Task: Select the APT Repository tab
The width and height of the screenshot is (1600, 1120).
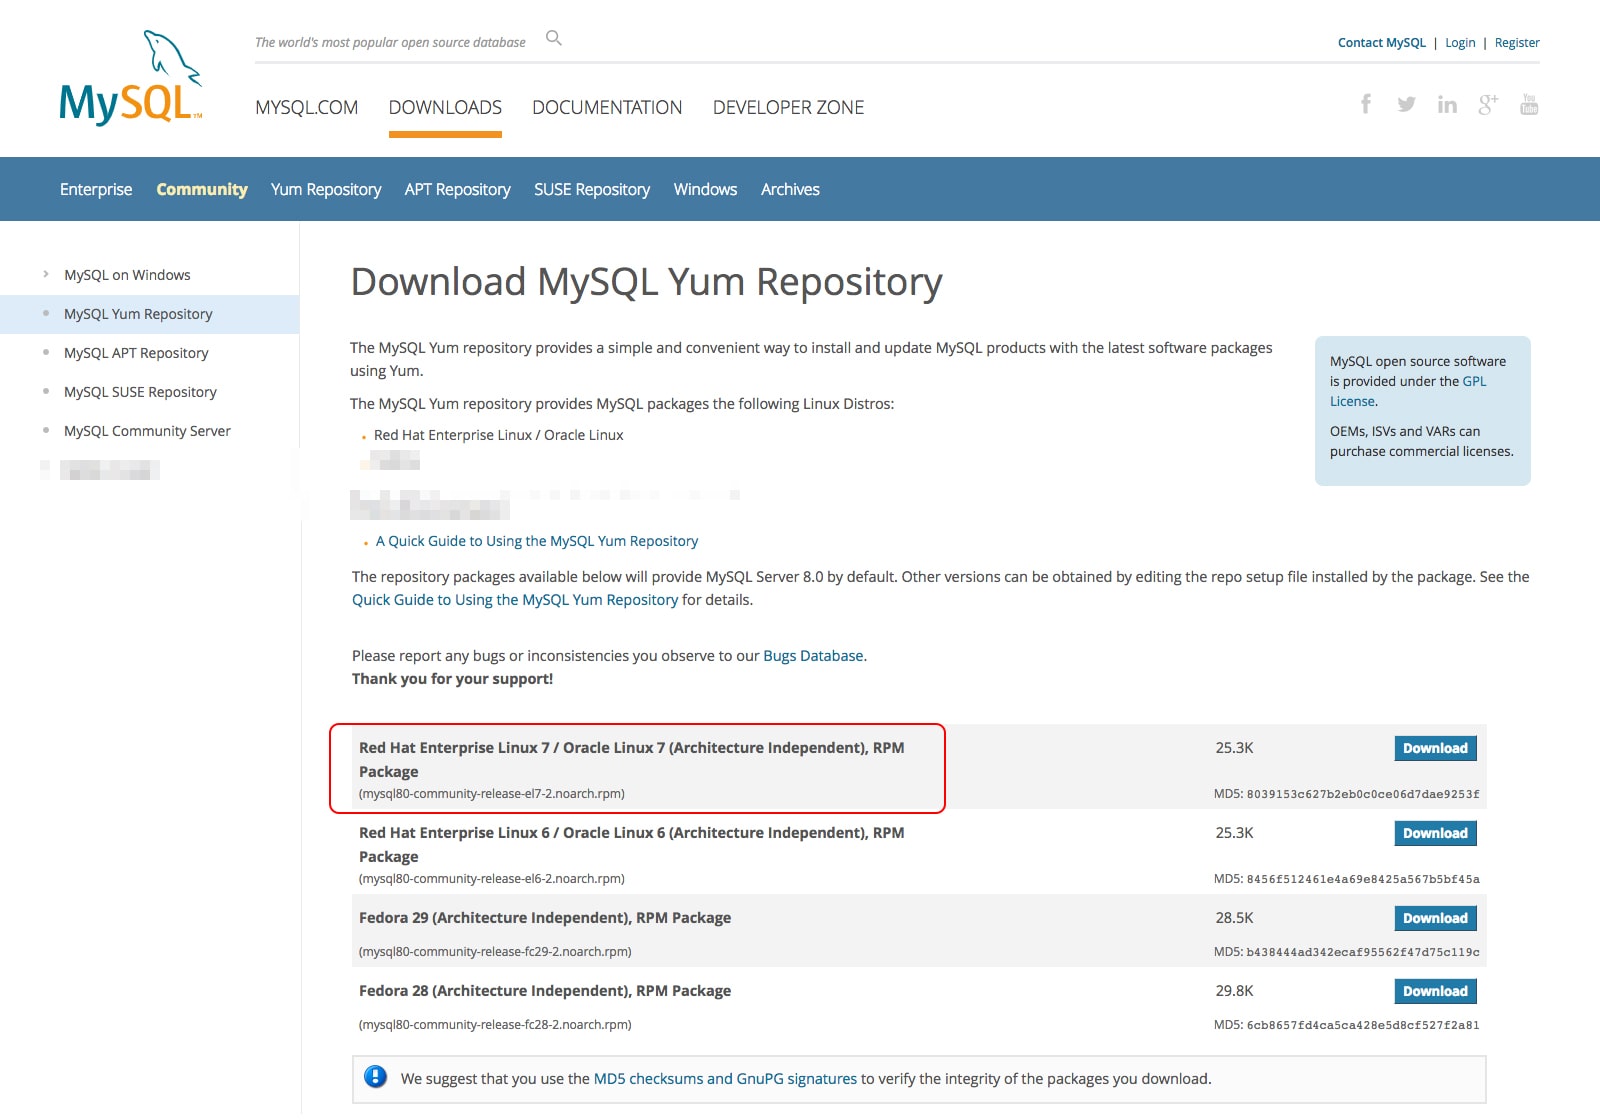Action: coord(457,189)
